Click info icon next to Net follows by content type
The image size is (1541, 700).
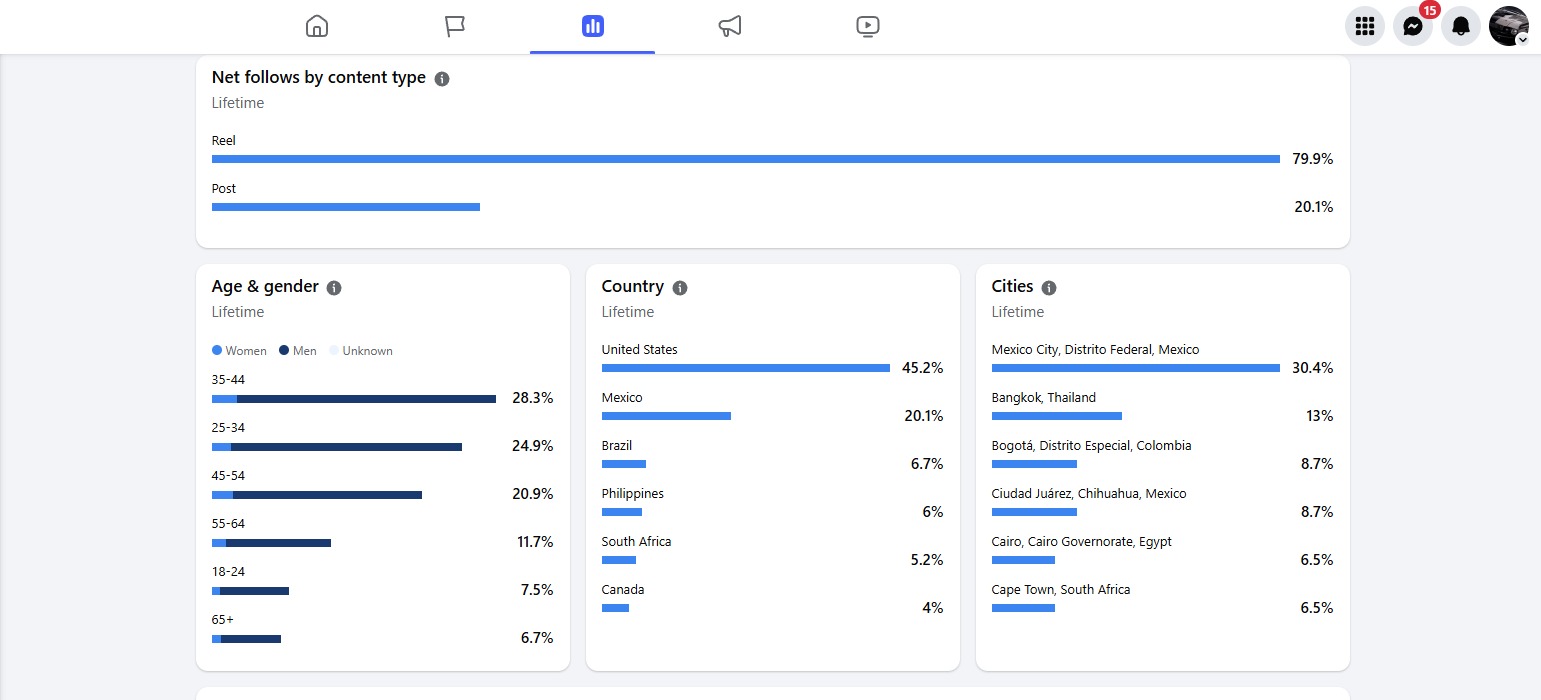click(442, 79)
